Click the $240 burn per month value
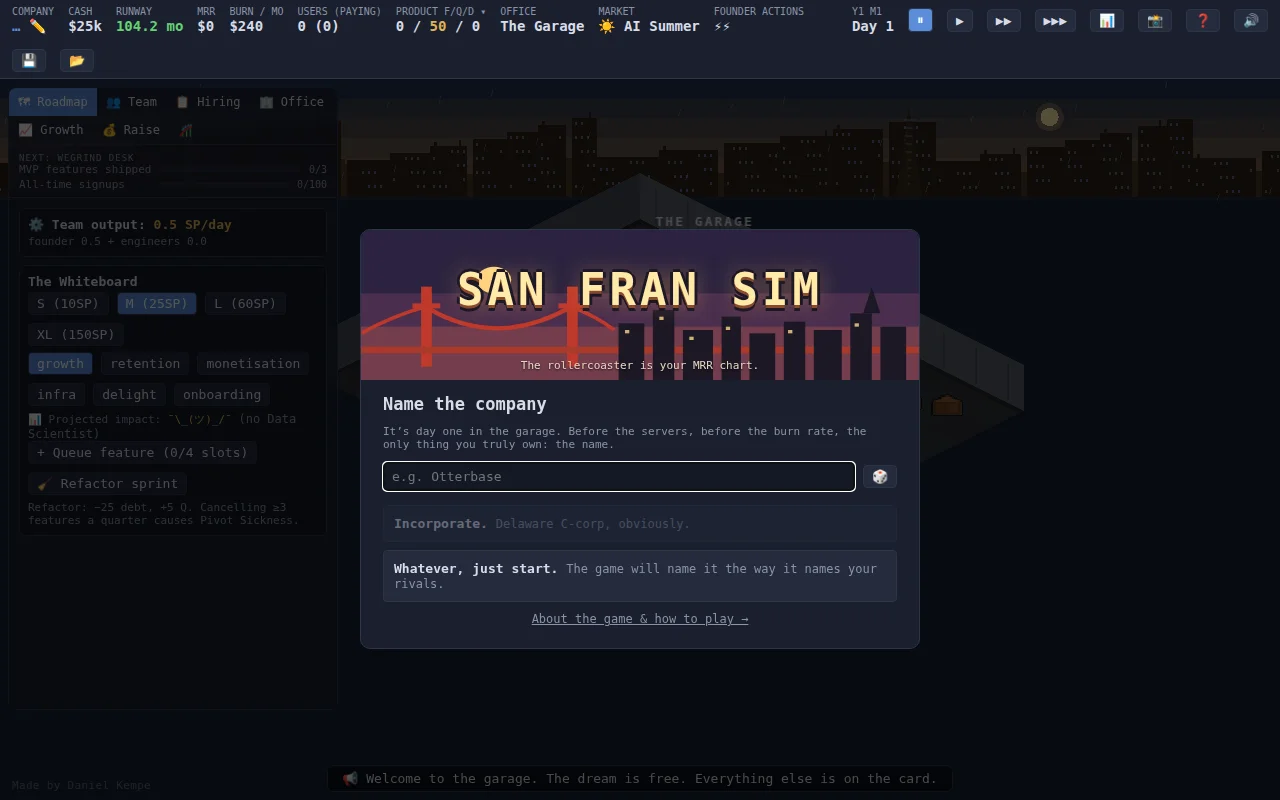 click(x=246, y=26)
